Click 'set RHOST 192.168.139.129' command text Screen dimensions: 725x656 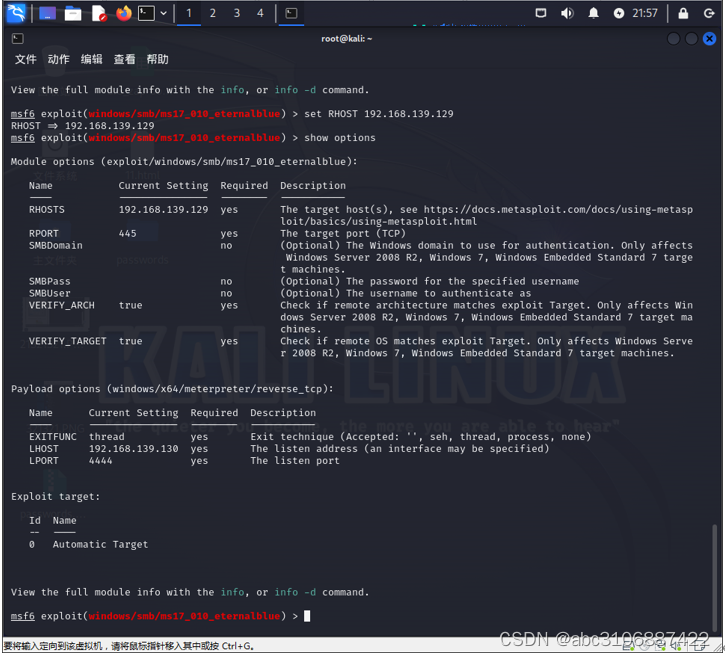pos(379,114)
